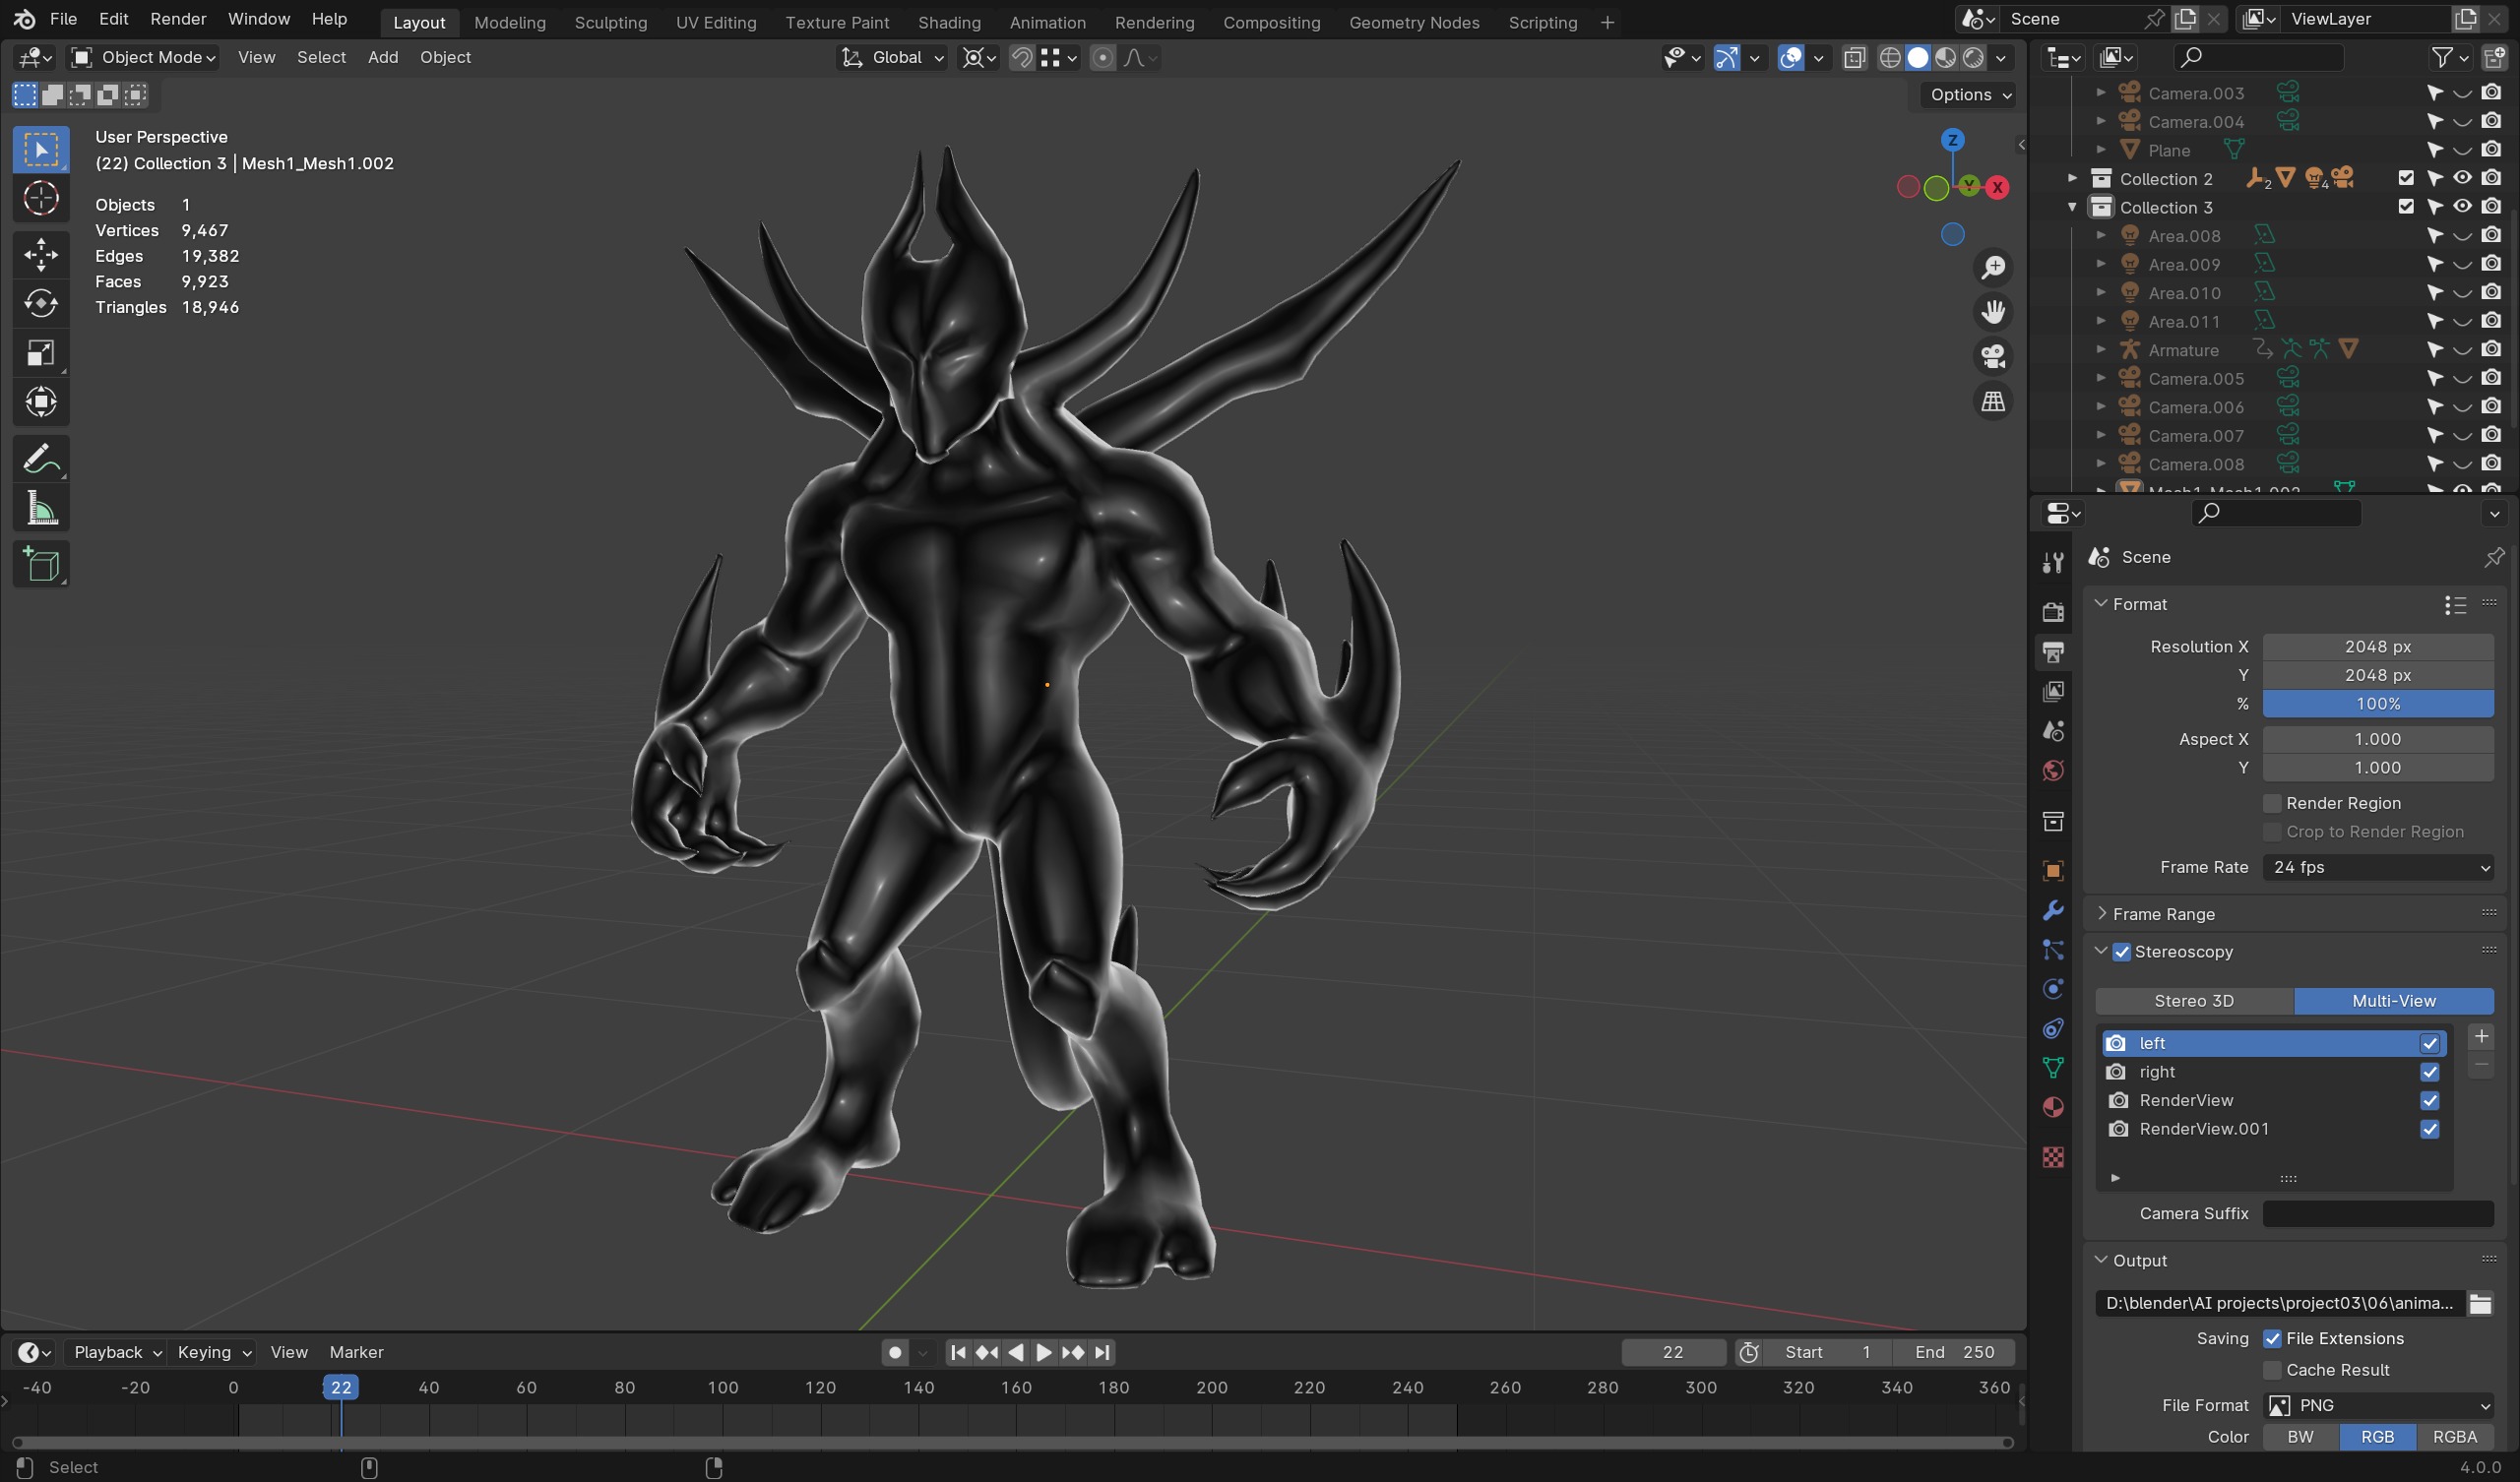Screen dimensions: 2520x1482
Task: Open the Object Mode dropdown
Action: [x=144, y=58]
